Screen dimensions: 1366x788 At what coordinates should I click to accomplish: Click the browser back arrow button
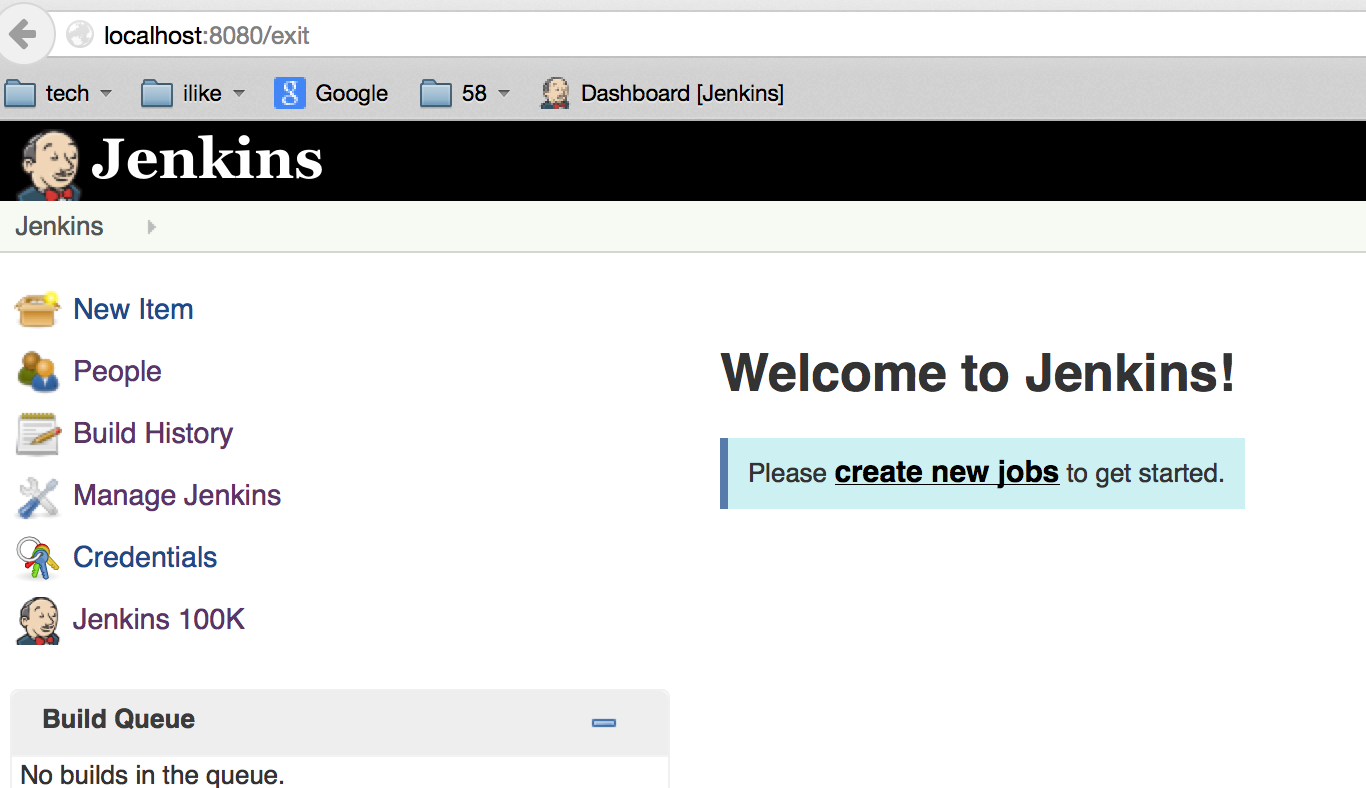[23, 35]
